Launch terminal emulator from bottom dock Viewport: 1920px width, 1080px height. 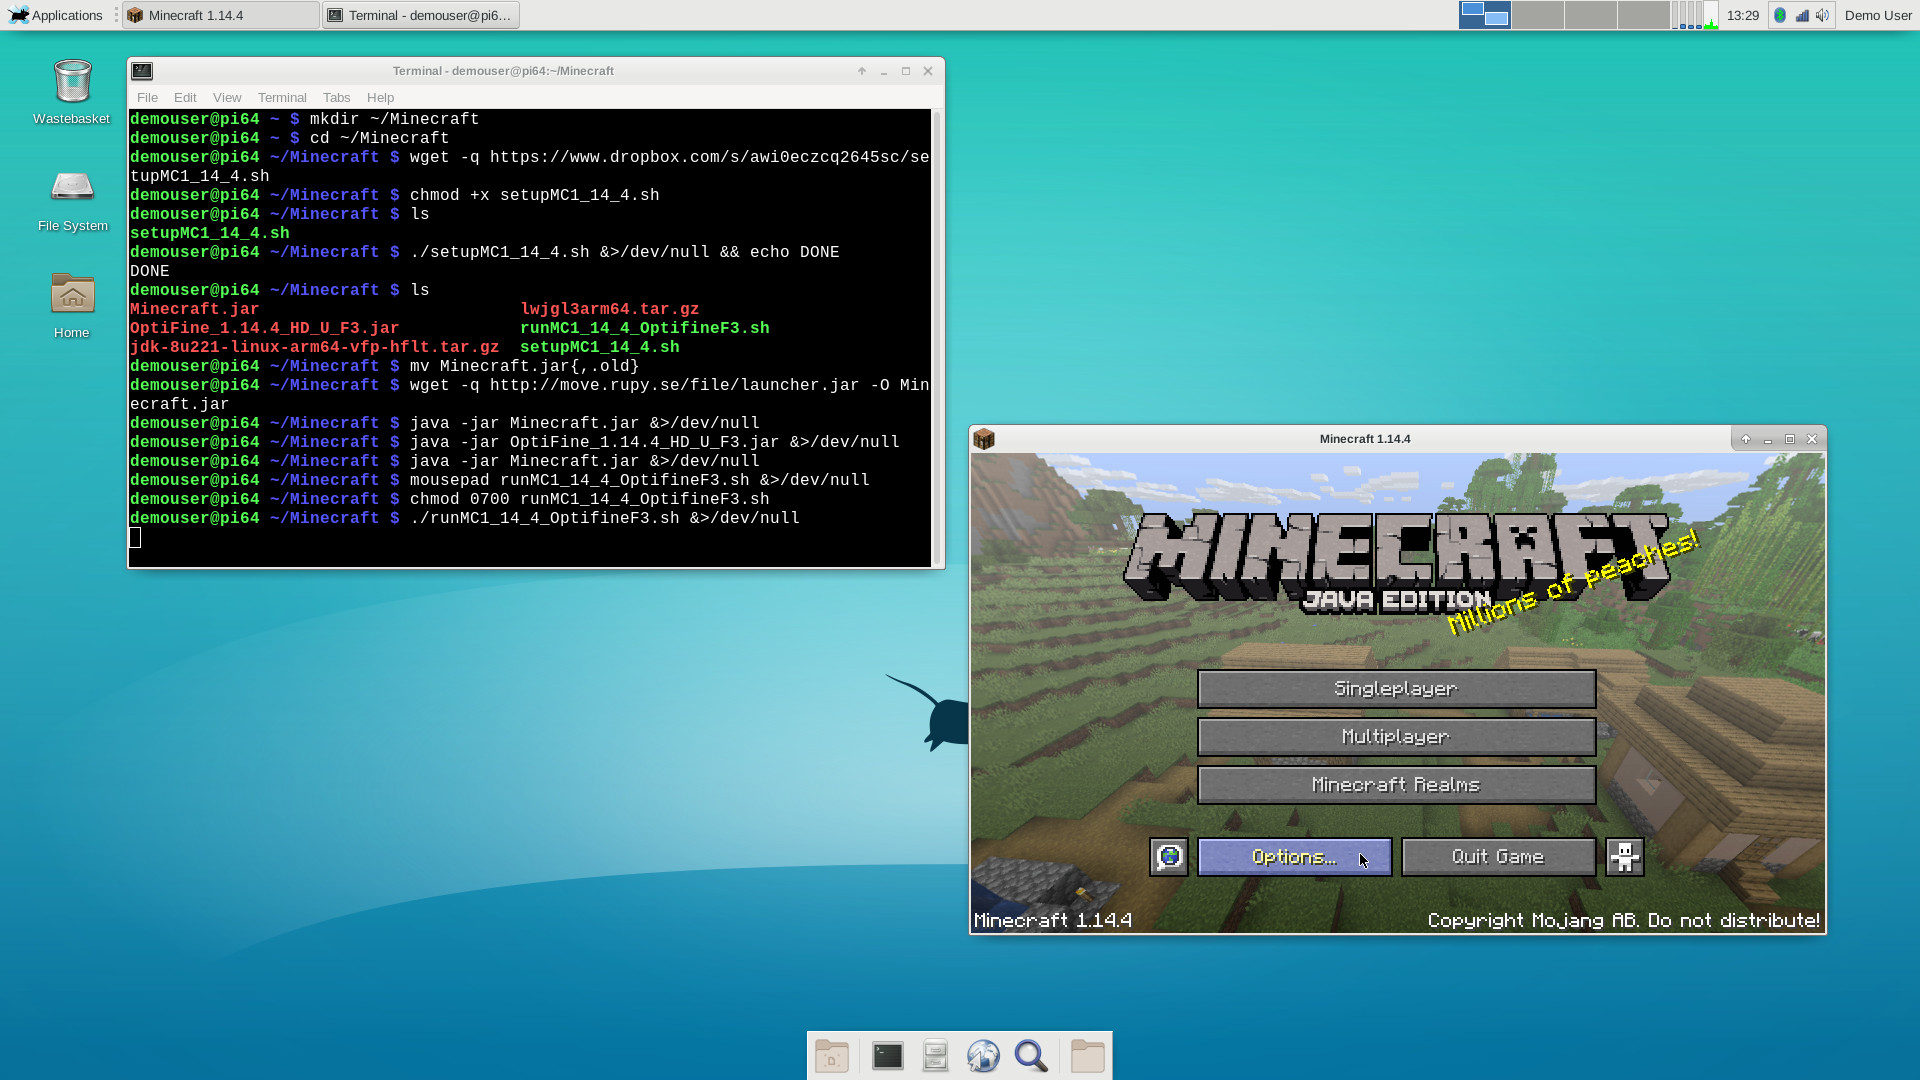pos(887,1056)
